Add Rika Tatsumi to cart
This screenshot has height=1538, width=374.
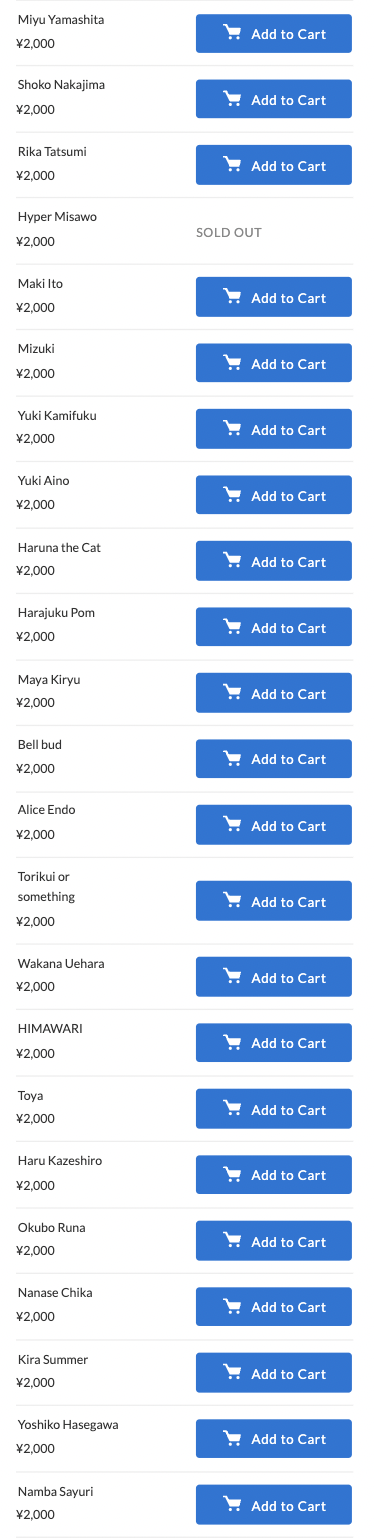pos(274,166)
